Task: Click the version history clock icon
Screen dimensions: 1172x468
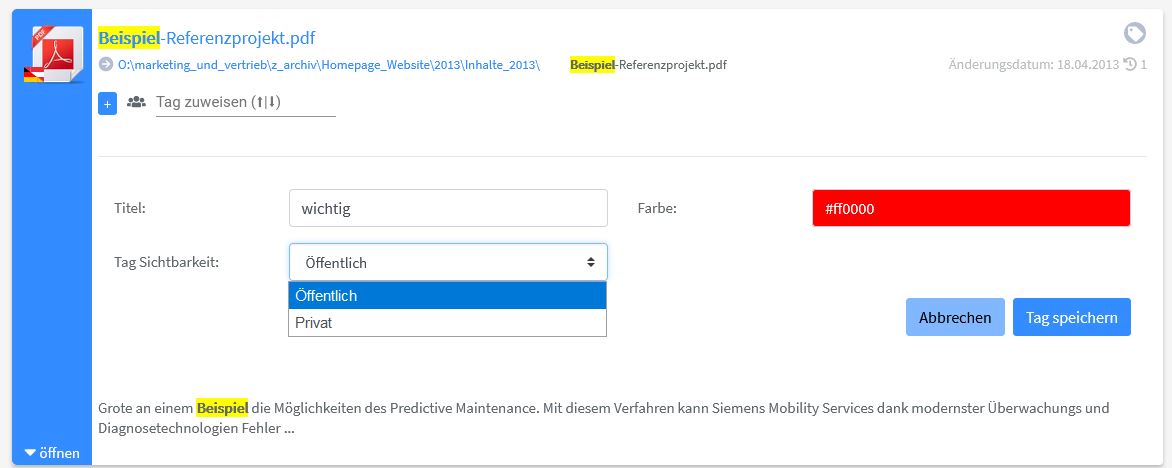Action: pyautogui.click(x=1130, y=65)
